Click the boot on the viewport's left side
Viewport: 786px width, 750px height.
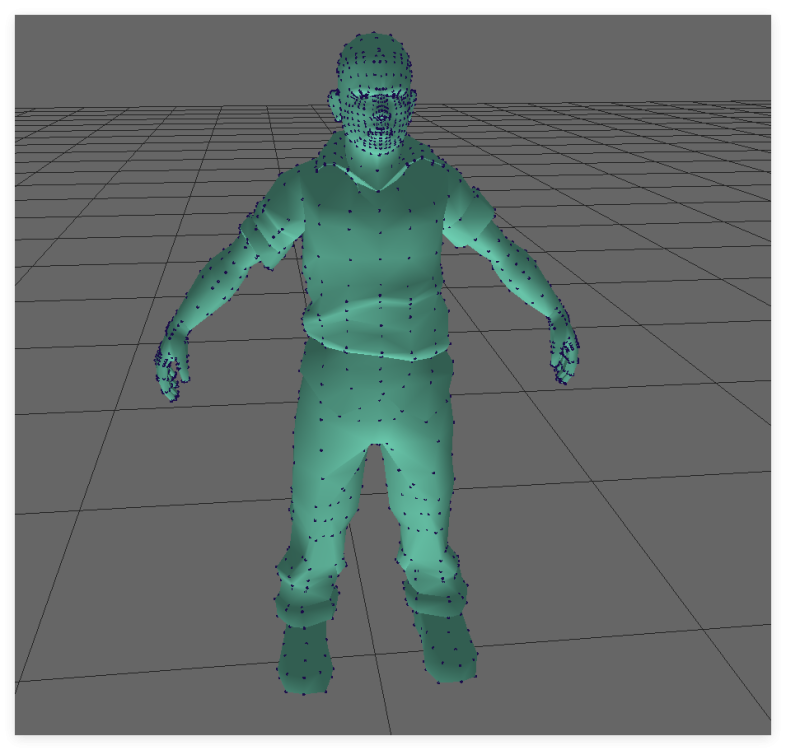pyautogui.click(x=304, y=659)
